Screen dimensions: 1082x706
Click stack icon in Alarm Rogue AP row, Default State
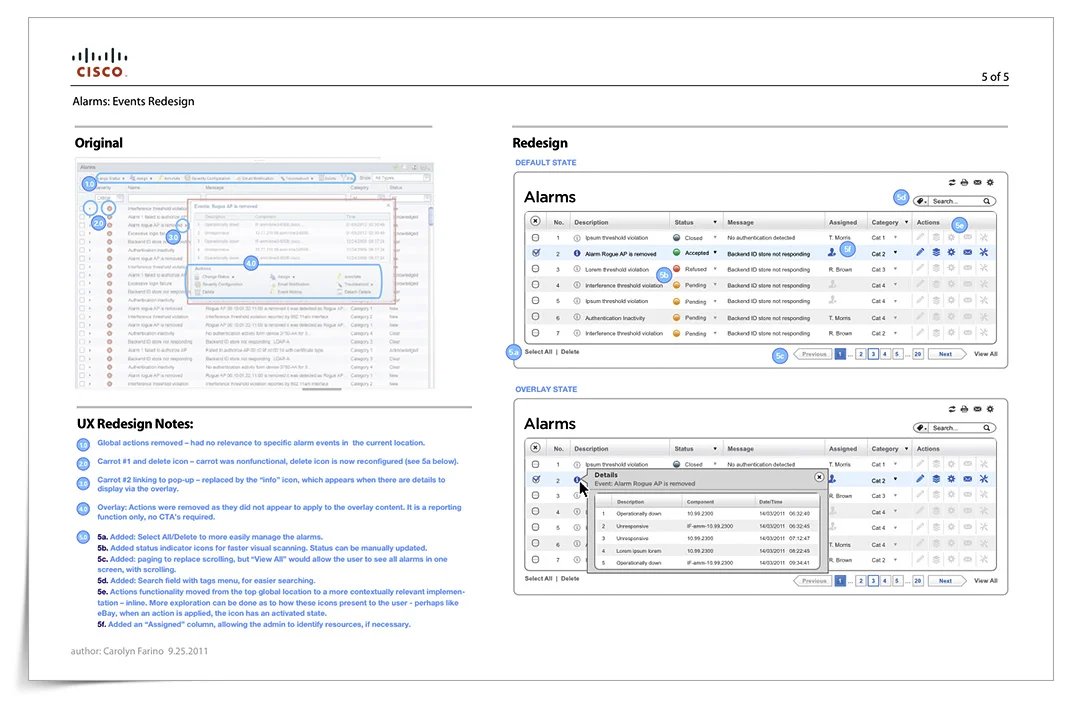pyautogui.click(x=936, y=253)
